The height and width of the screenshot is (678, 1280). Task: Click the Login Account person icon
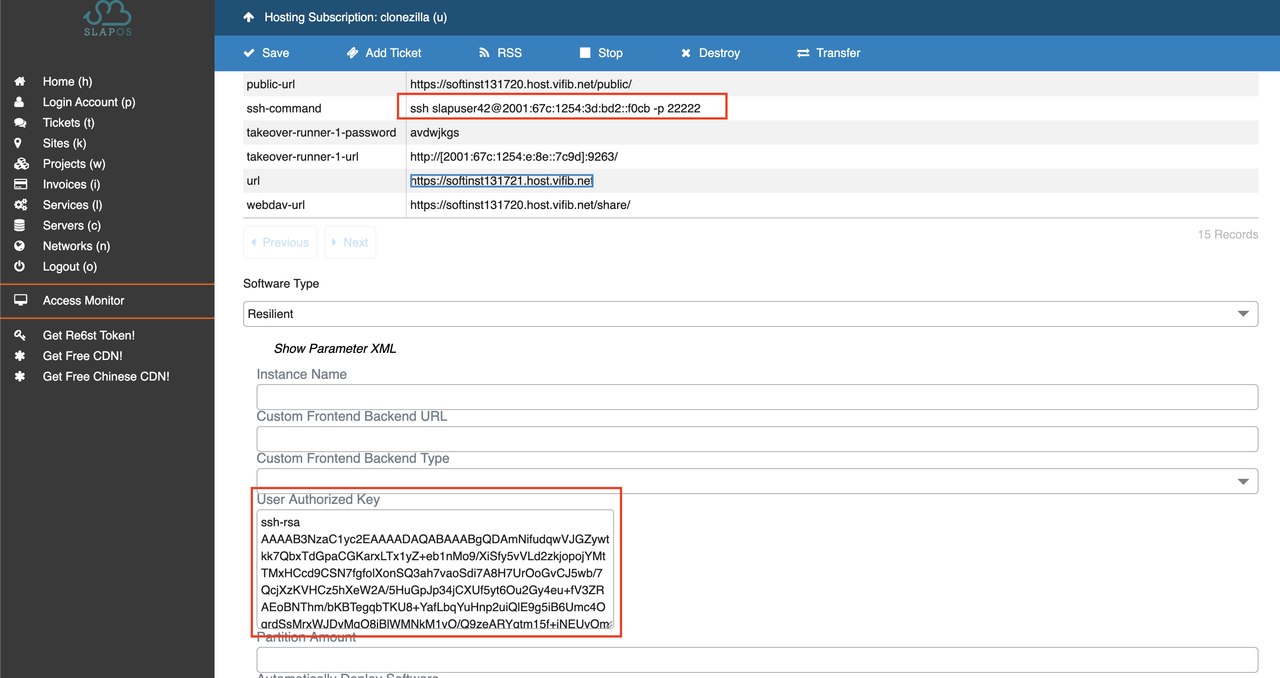(x=20, y=102)
